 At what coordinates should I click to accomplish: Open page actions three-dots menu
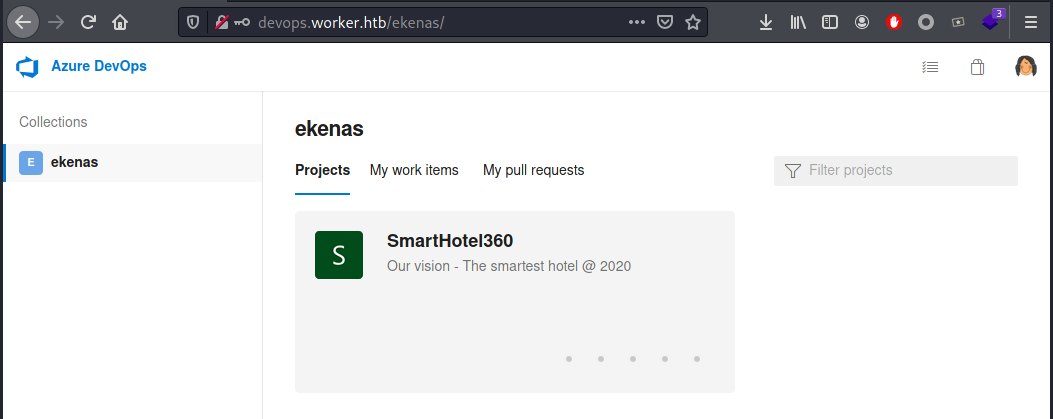pyautogui.click(x=636, y=22)
